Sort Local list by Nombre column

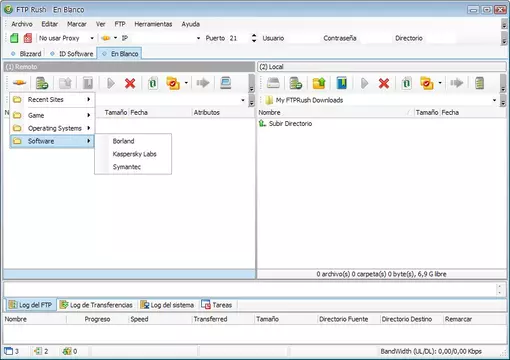tap(335, 113)
